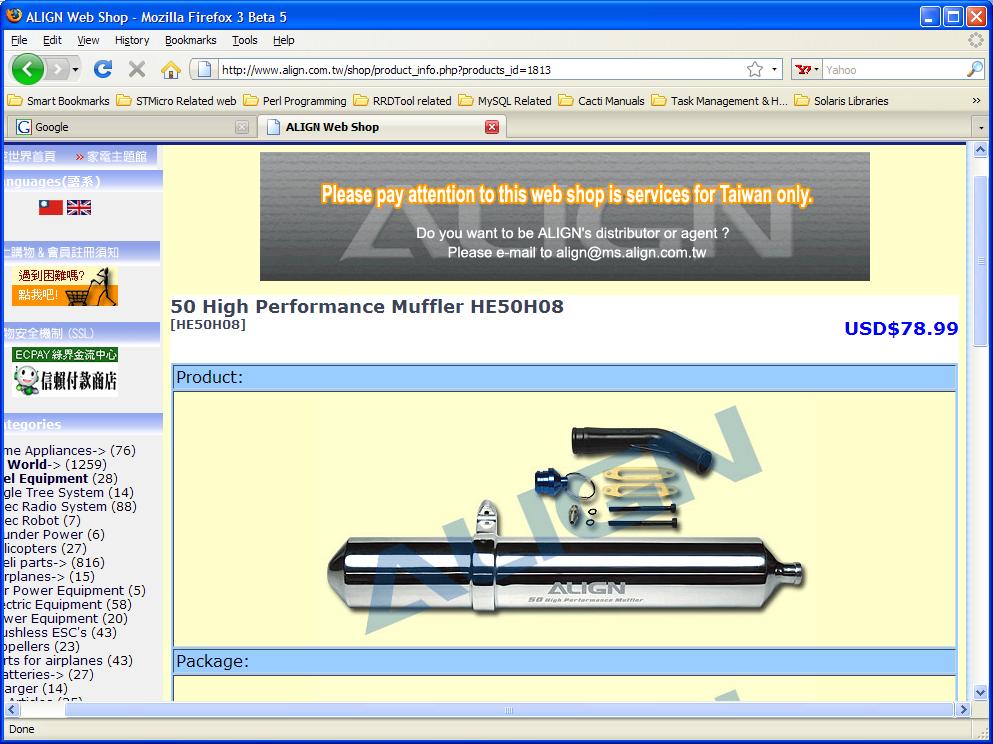The image size is (993, 744).
Task: Click the USD$78.99 price text
Action: point(901,329)
